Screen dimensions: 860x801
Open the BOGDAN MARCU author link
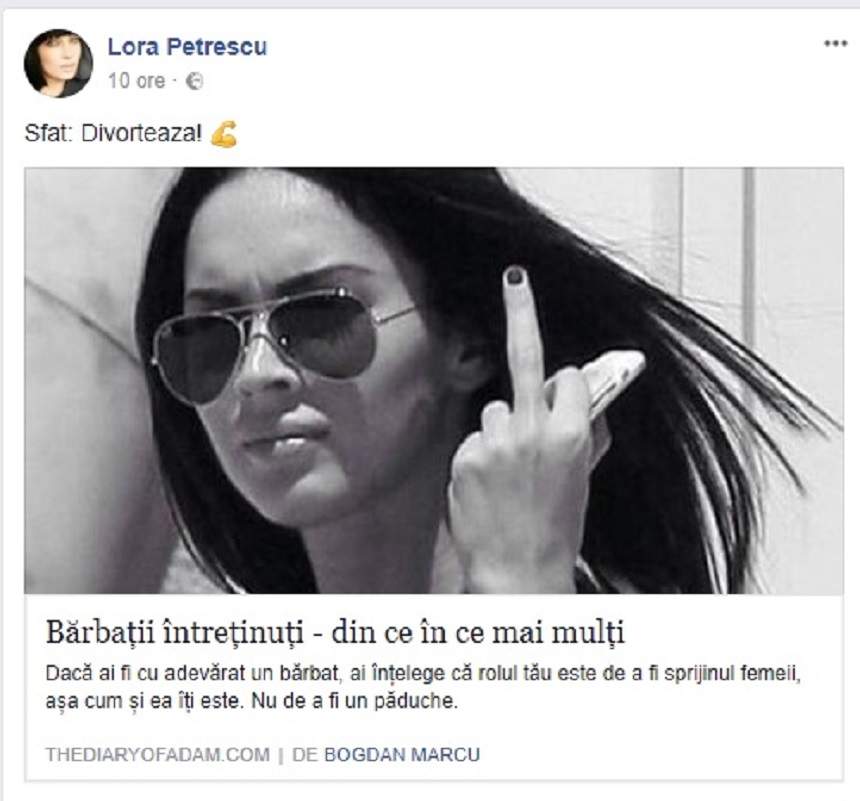tap(402, 754)
